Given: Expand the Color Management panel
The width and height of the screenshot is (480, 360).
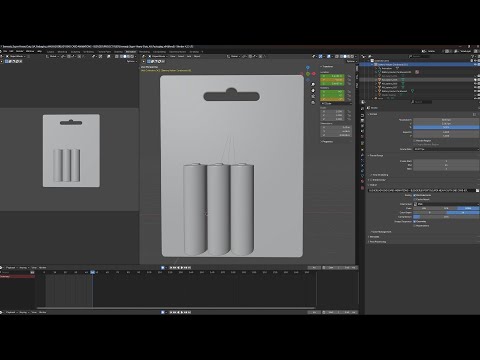Looking at the screenshot, I should 381,232.
